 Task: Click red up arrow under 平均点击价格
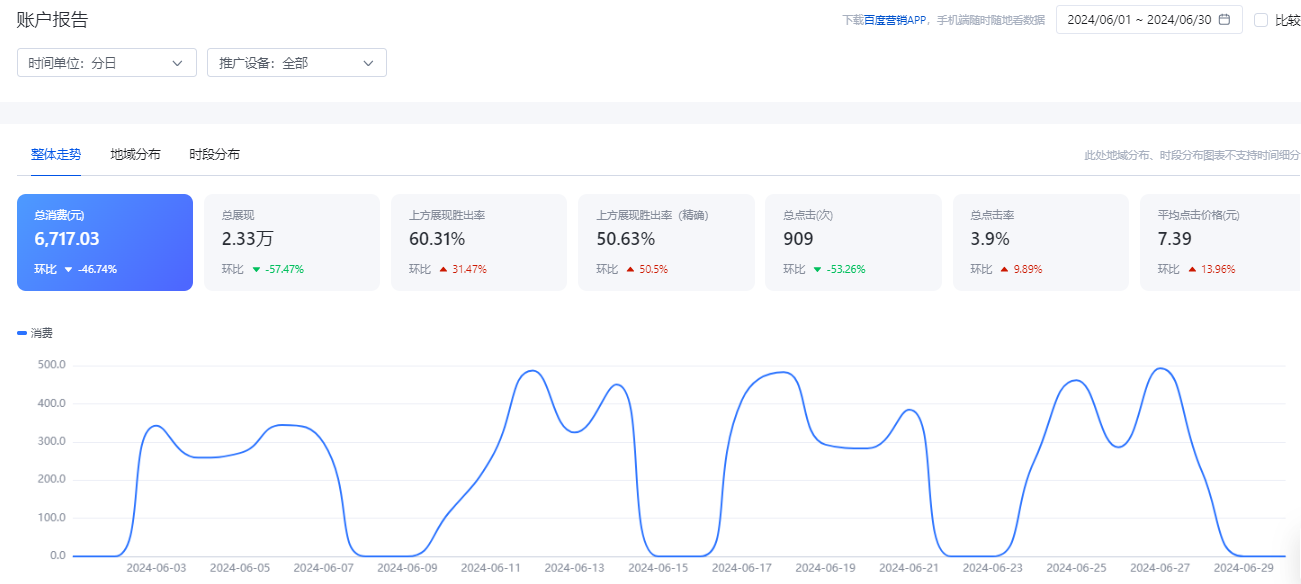pyautogui.click(x=1192, y=270)
